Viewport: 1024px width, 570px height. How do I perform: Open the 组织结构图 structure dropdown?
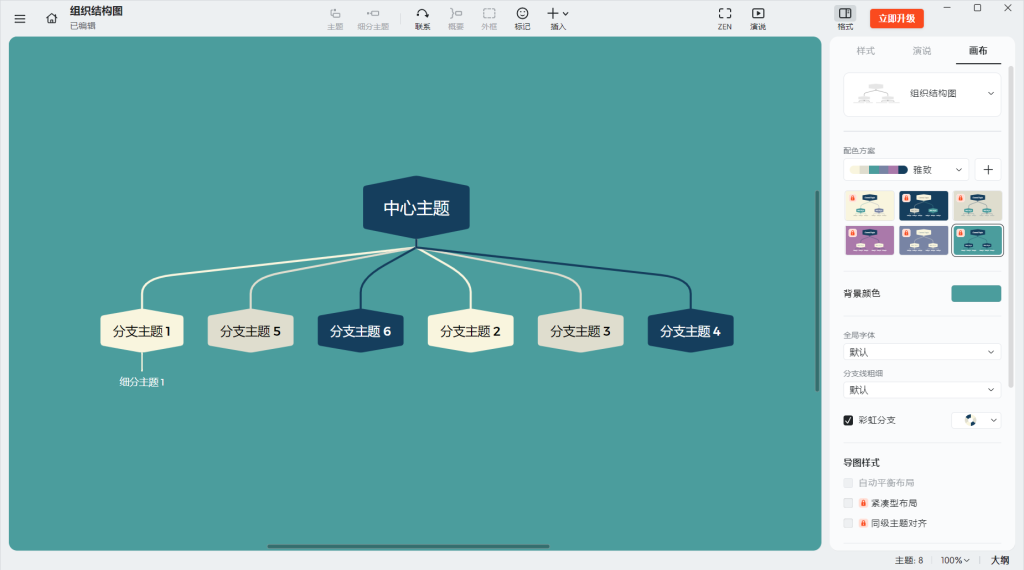[922, 94]
